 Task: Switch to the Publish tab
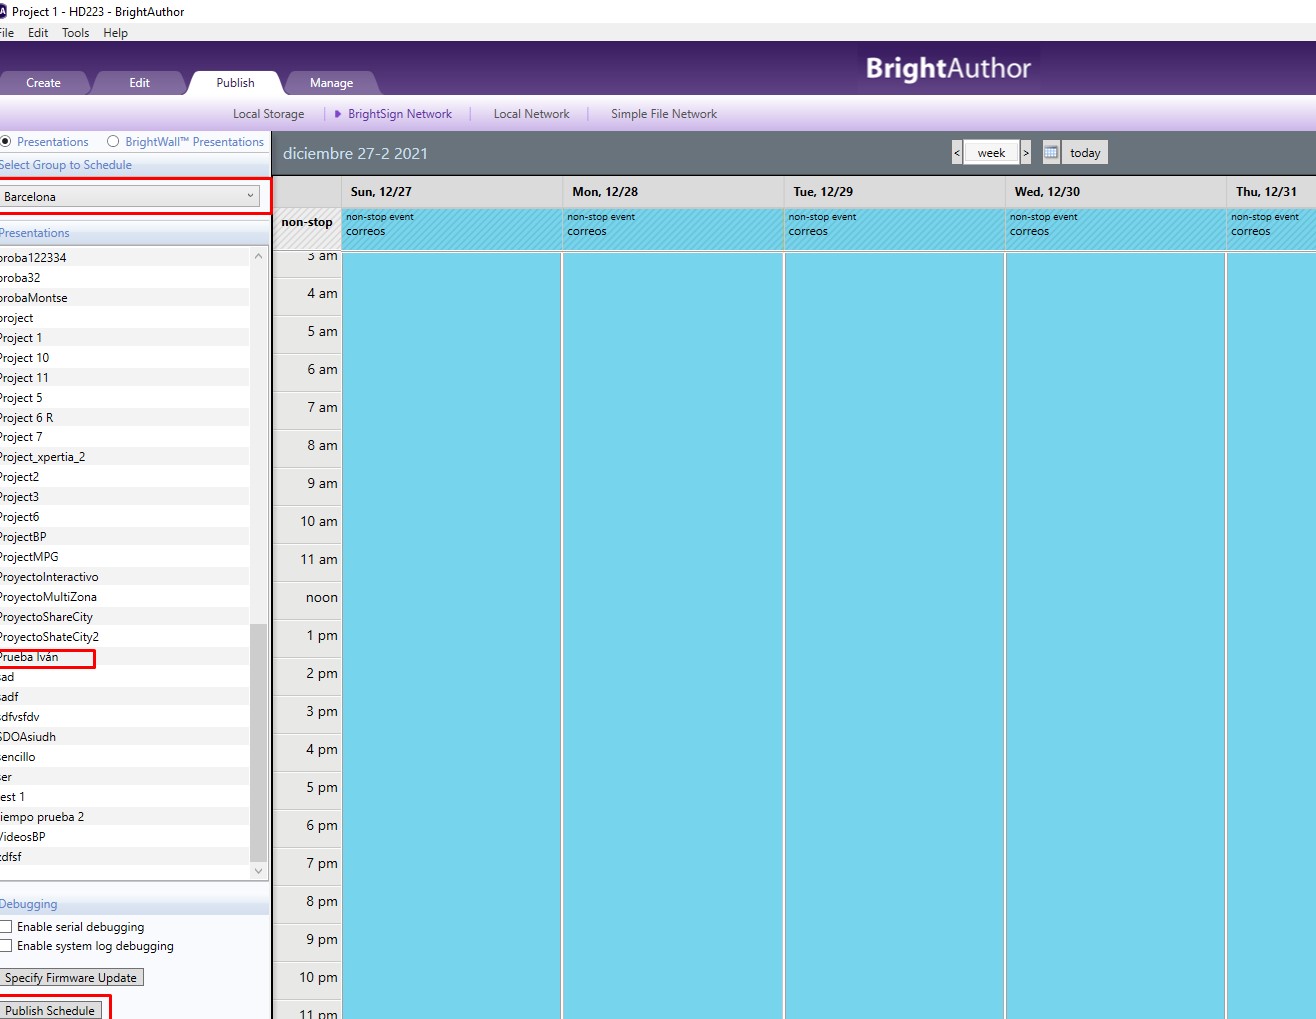pos(235,83)
